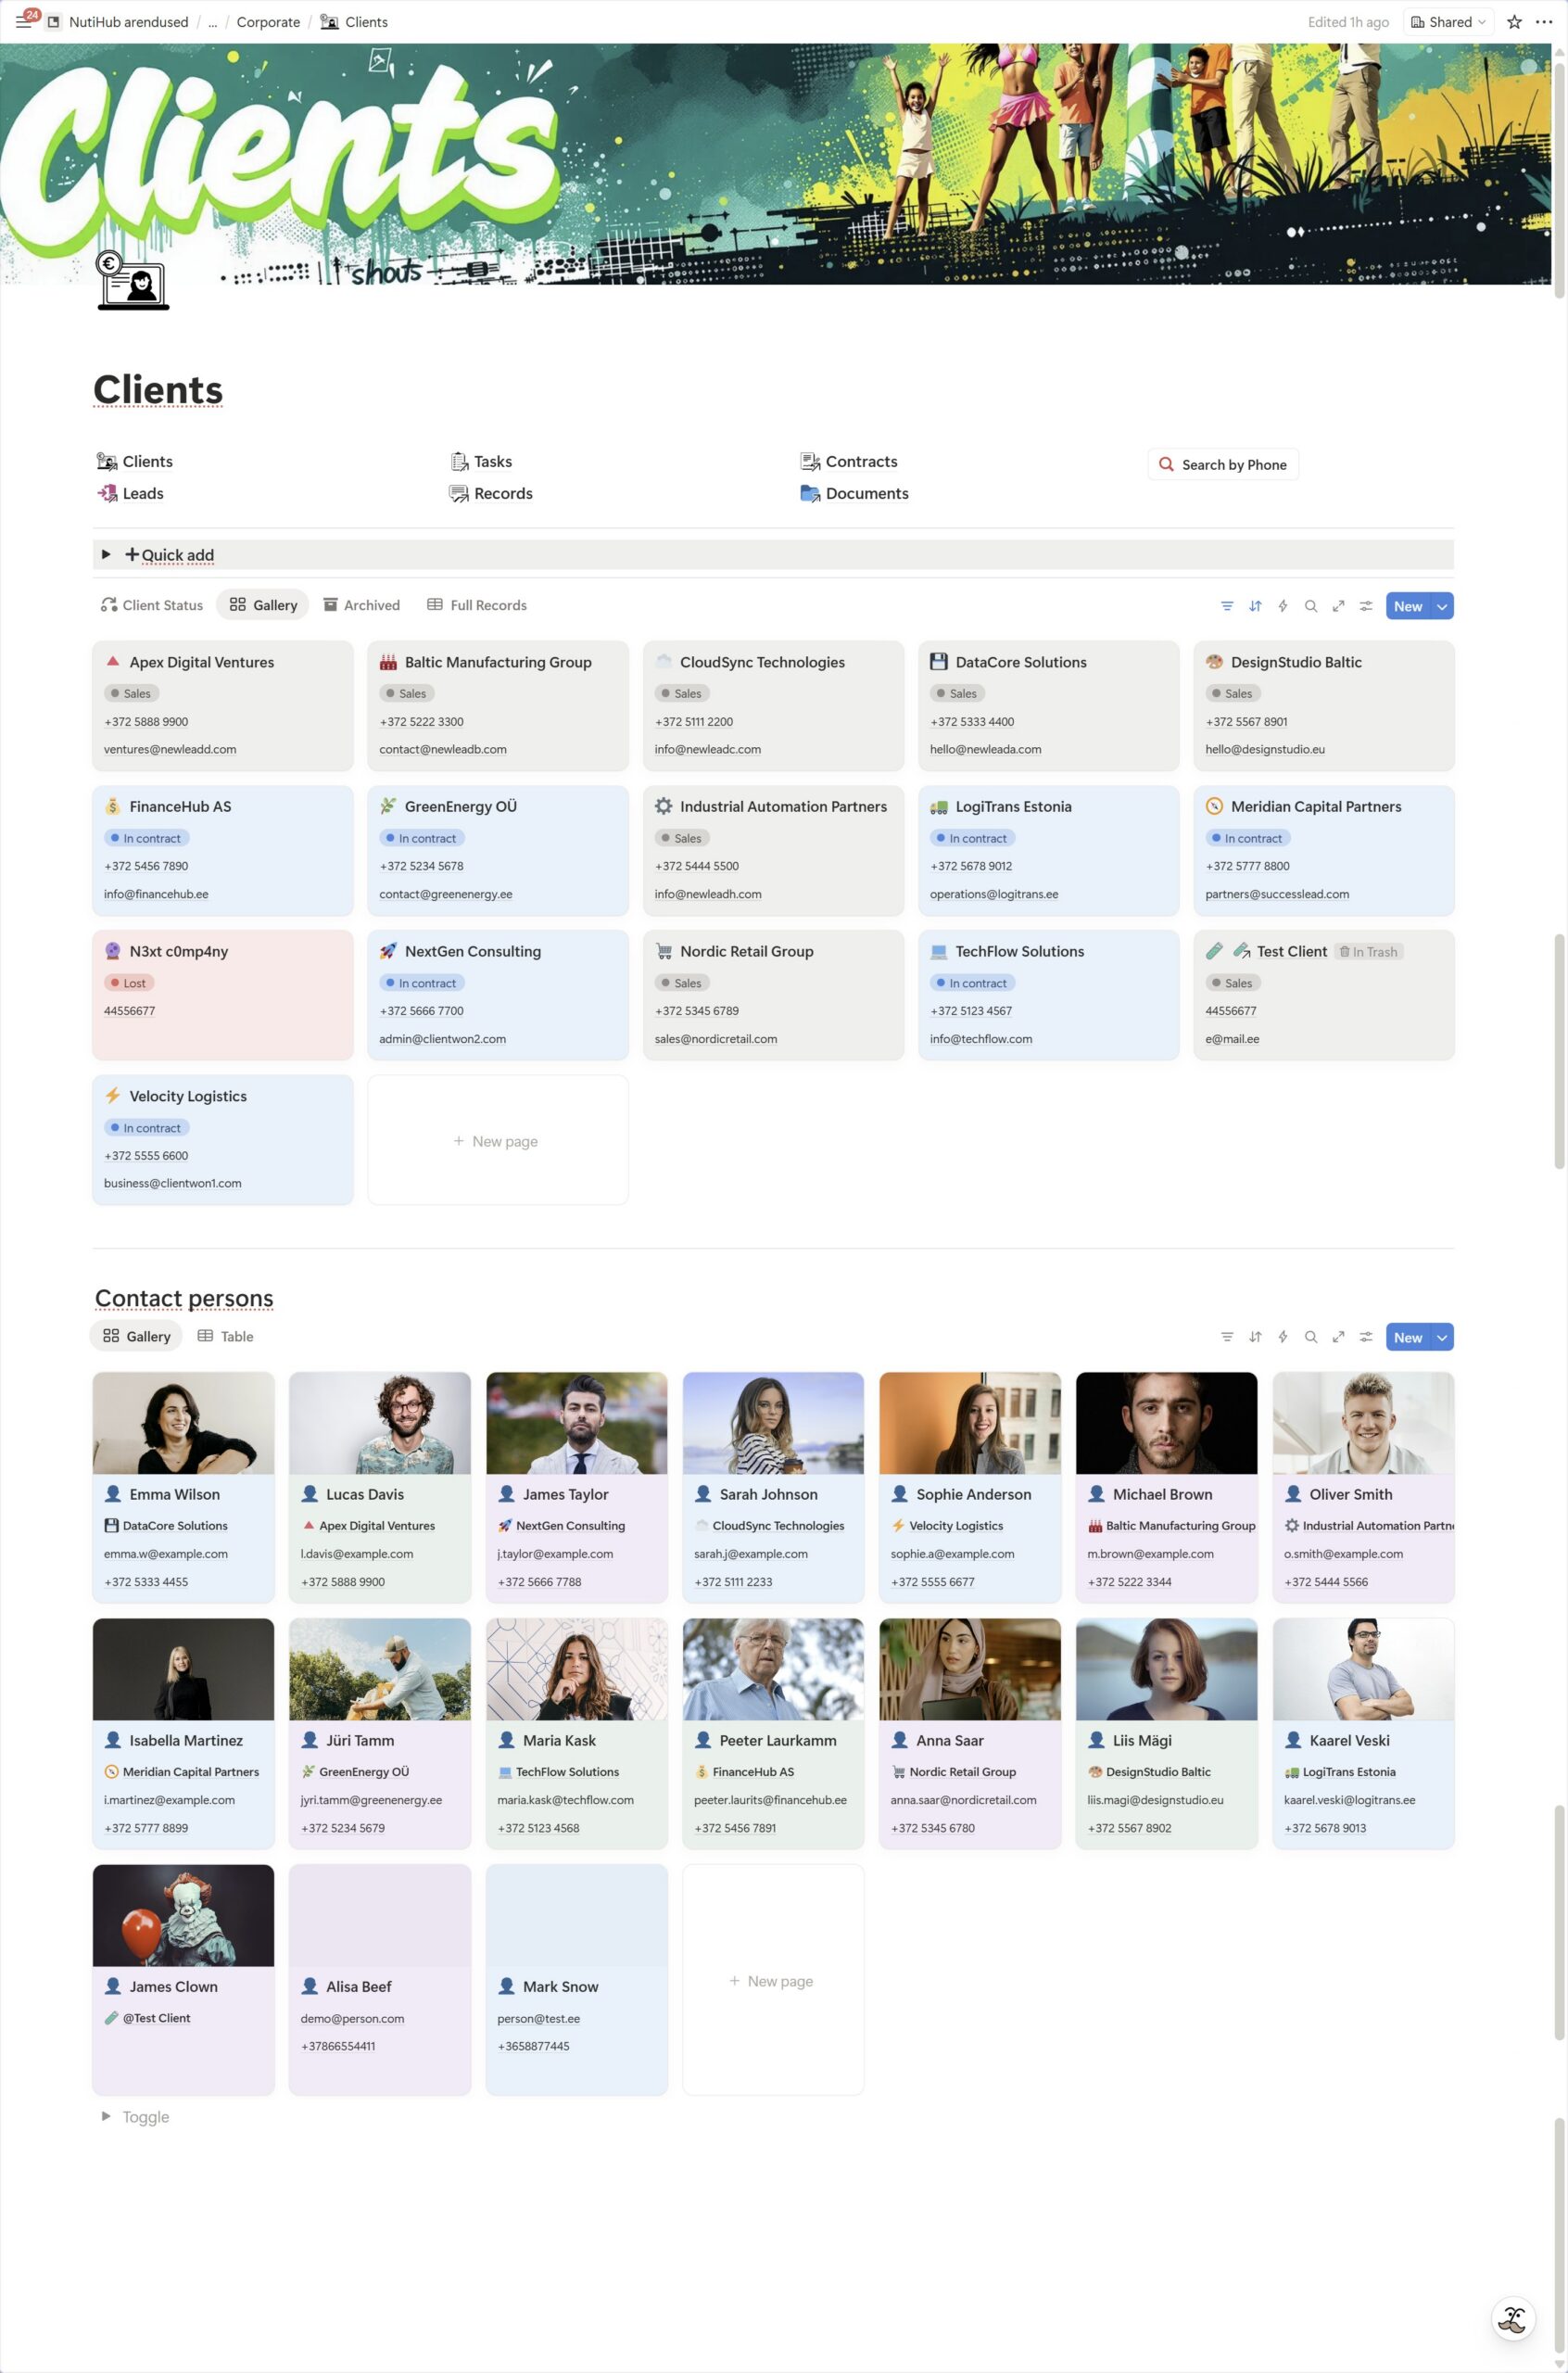Click the Search by Phone button
This screenshot has width=1568, height=2373.
pos(1223,464)
